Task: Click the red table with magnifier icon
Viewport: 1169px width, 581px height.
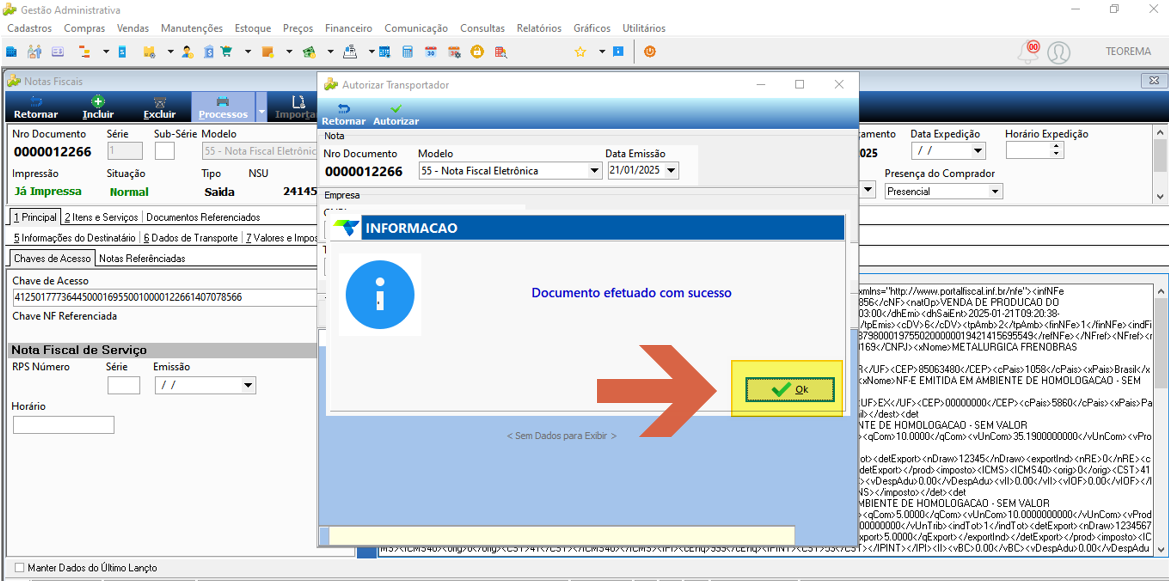Action: (501, 51)
